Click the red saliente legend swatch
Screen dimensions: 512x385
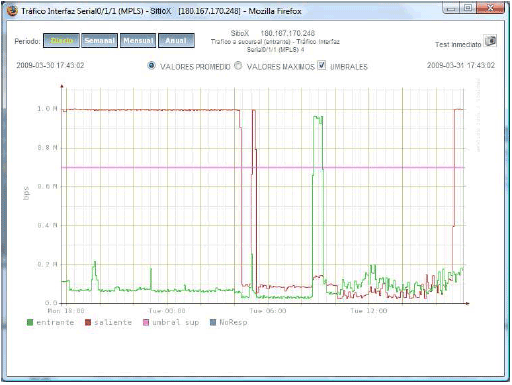(88, 322)
